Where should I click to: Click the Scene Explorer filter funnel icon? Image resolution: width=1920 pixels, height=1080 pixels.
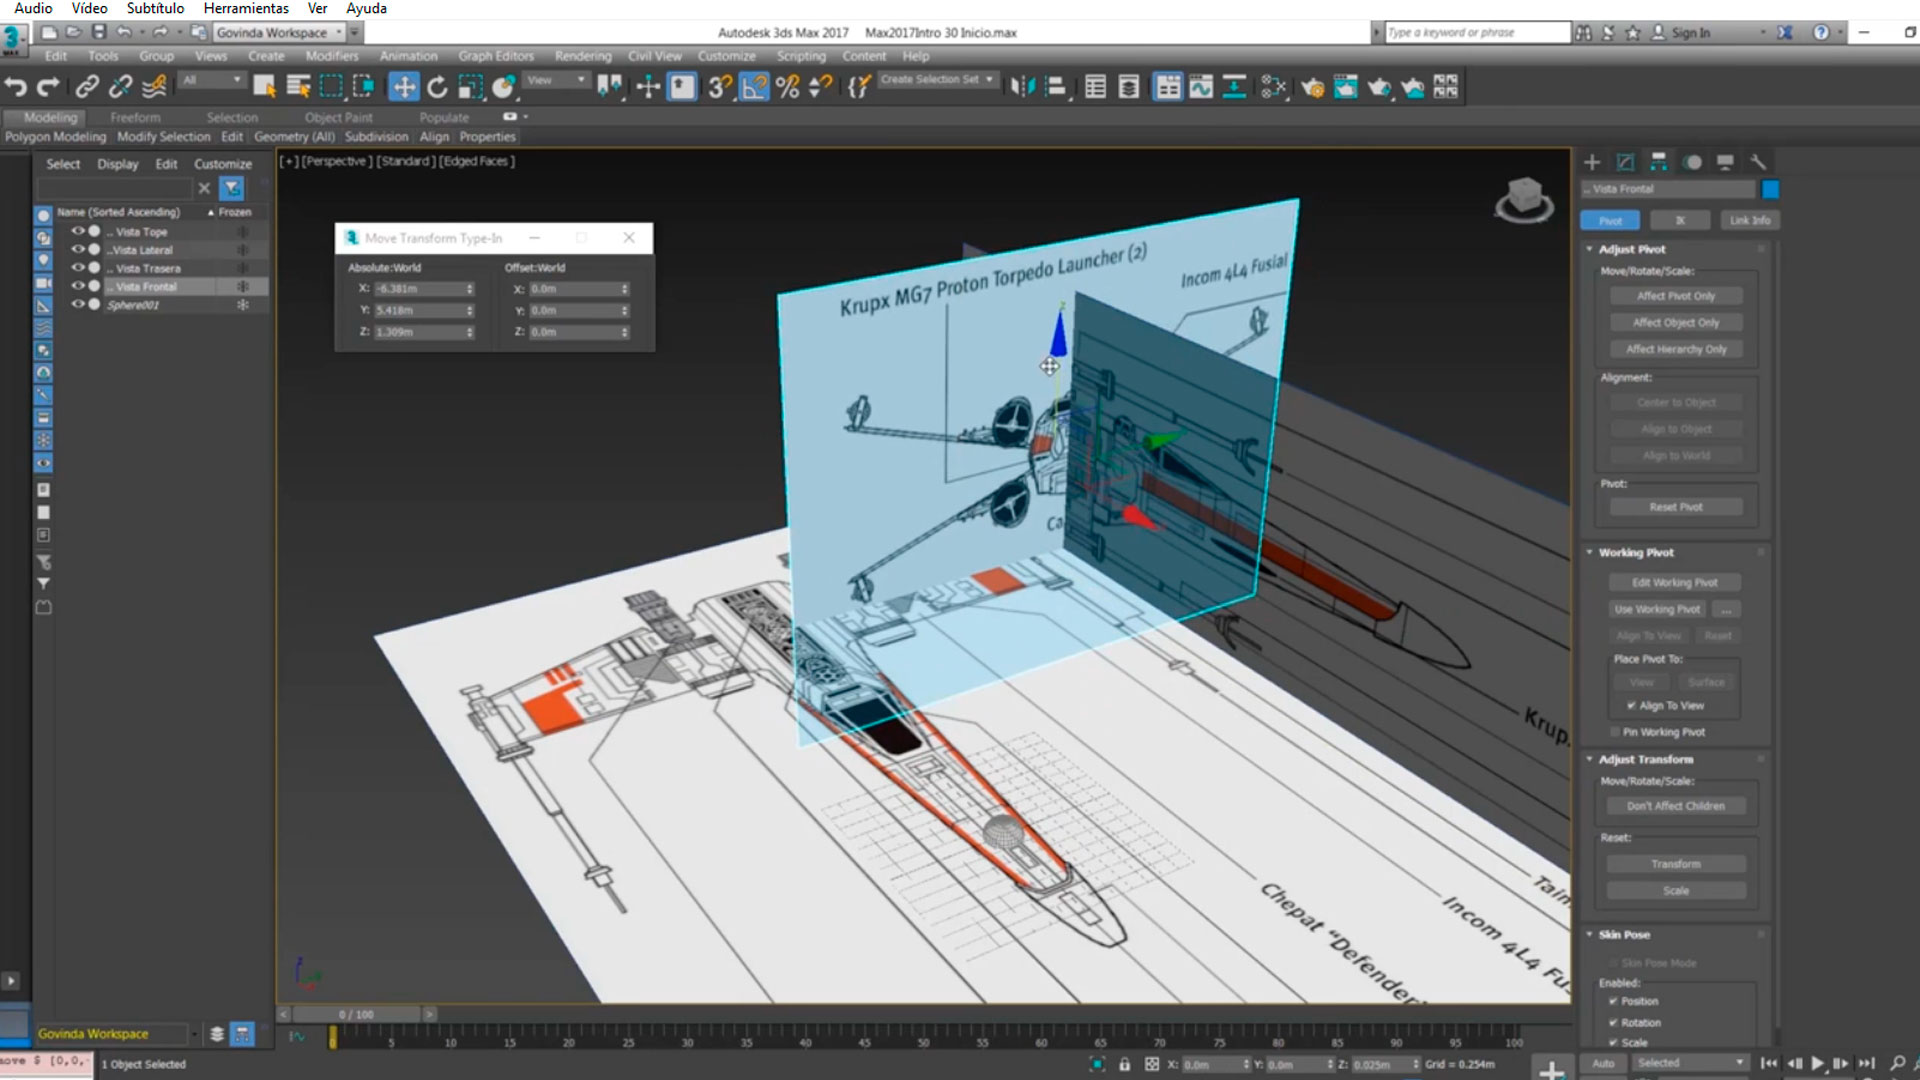pos(232,187)
